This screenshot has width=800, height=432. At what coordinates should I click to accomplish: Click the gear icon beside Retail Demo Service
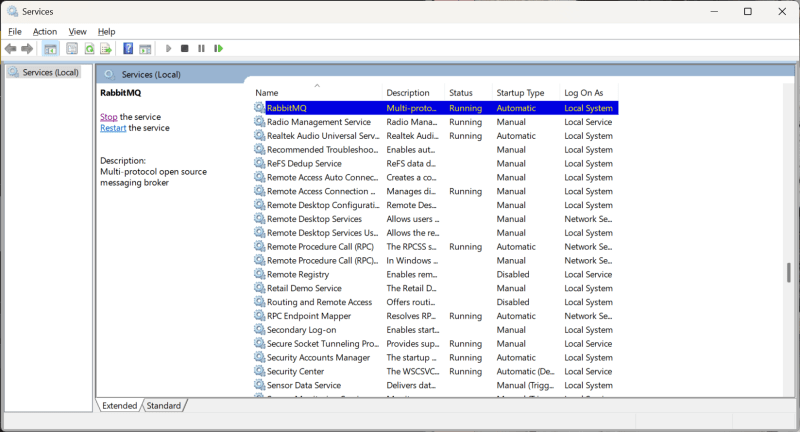[260, 288]
